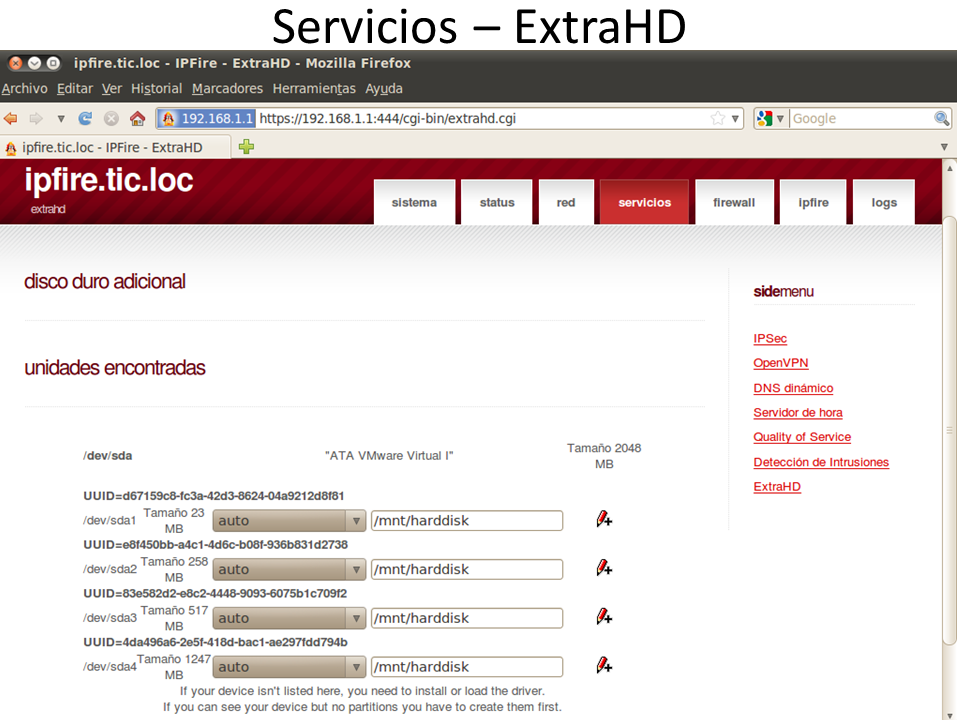Click the browser reload icon
The height and width of the screenshot is (720, 960).
coord(85,118)
